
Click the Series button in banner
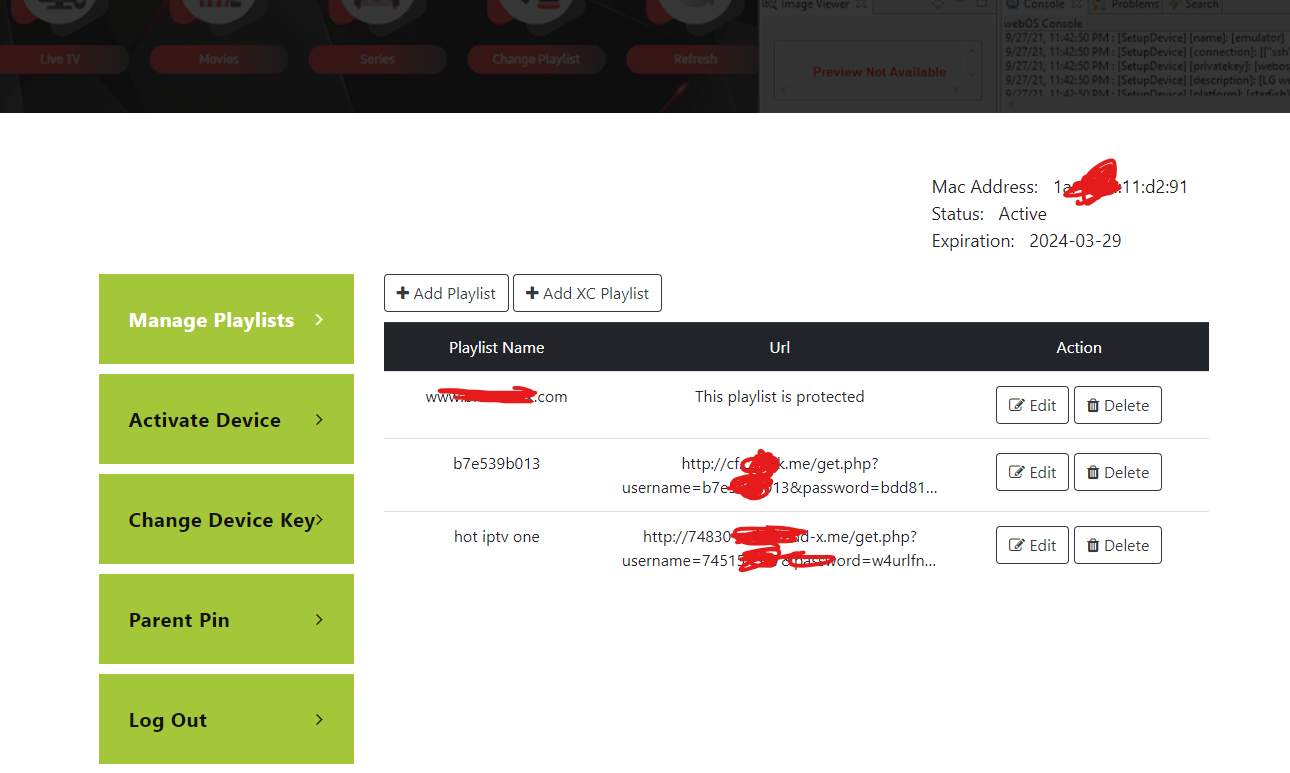tap(377, 59)
